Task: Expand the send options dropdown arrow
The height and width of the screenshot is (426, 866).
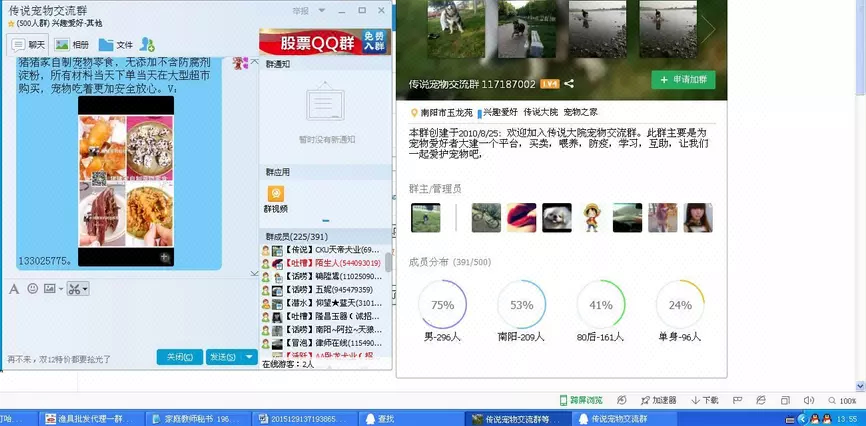Action: coord(250,357)
